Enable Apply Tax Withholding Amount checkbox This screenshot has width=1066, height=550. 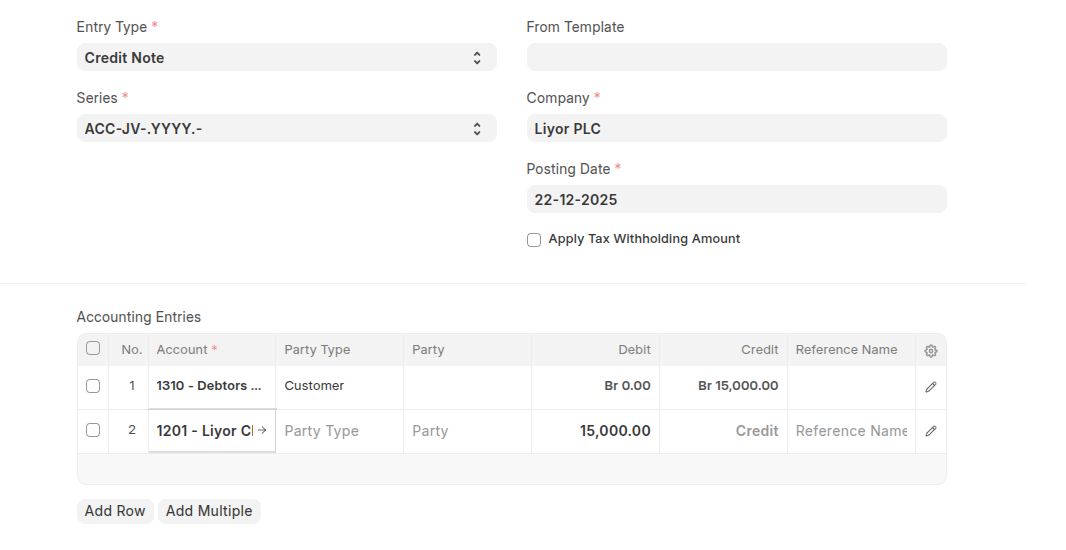(x=534, y=240)
